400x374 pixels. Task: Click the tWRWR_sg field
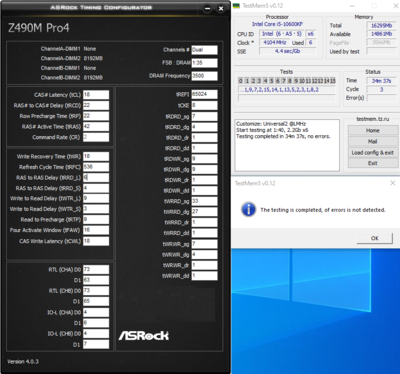click(205, 244)
